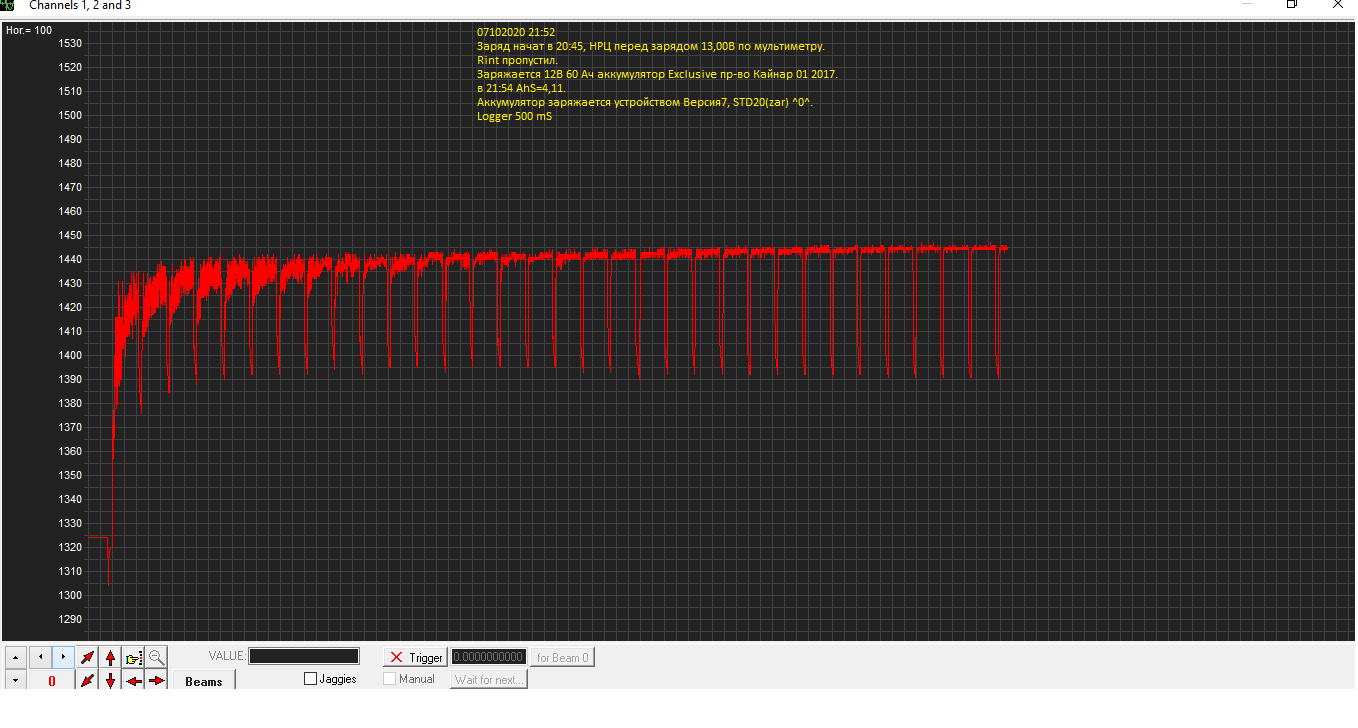Click the 'Wait for next...' button

tap(489, 680)
